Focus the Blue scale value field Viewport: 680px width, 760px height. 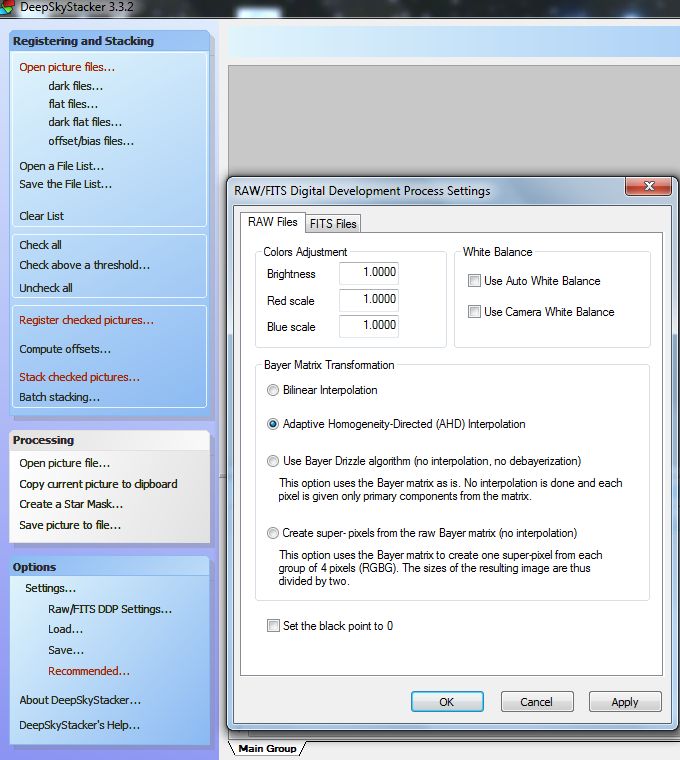pos(369,326)
